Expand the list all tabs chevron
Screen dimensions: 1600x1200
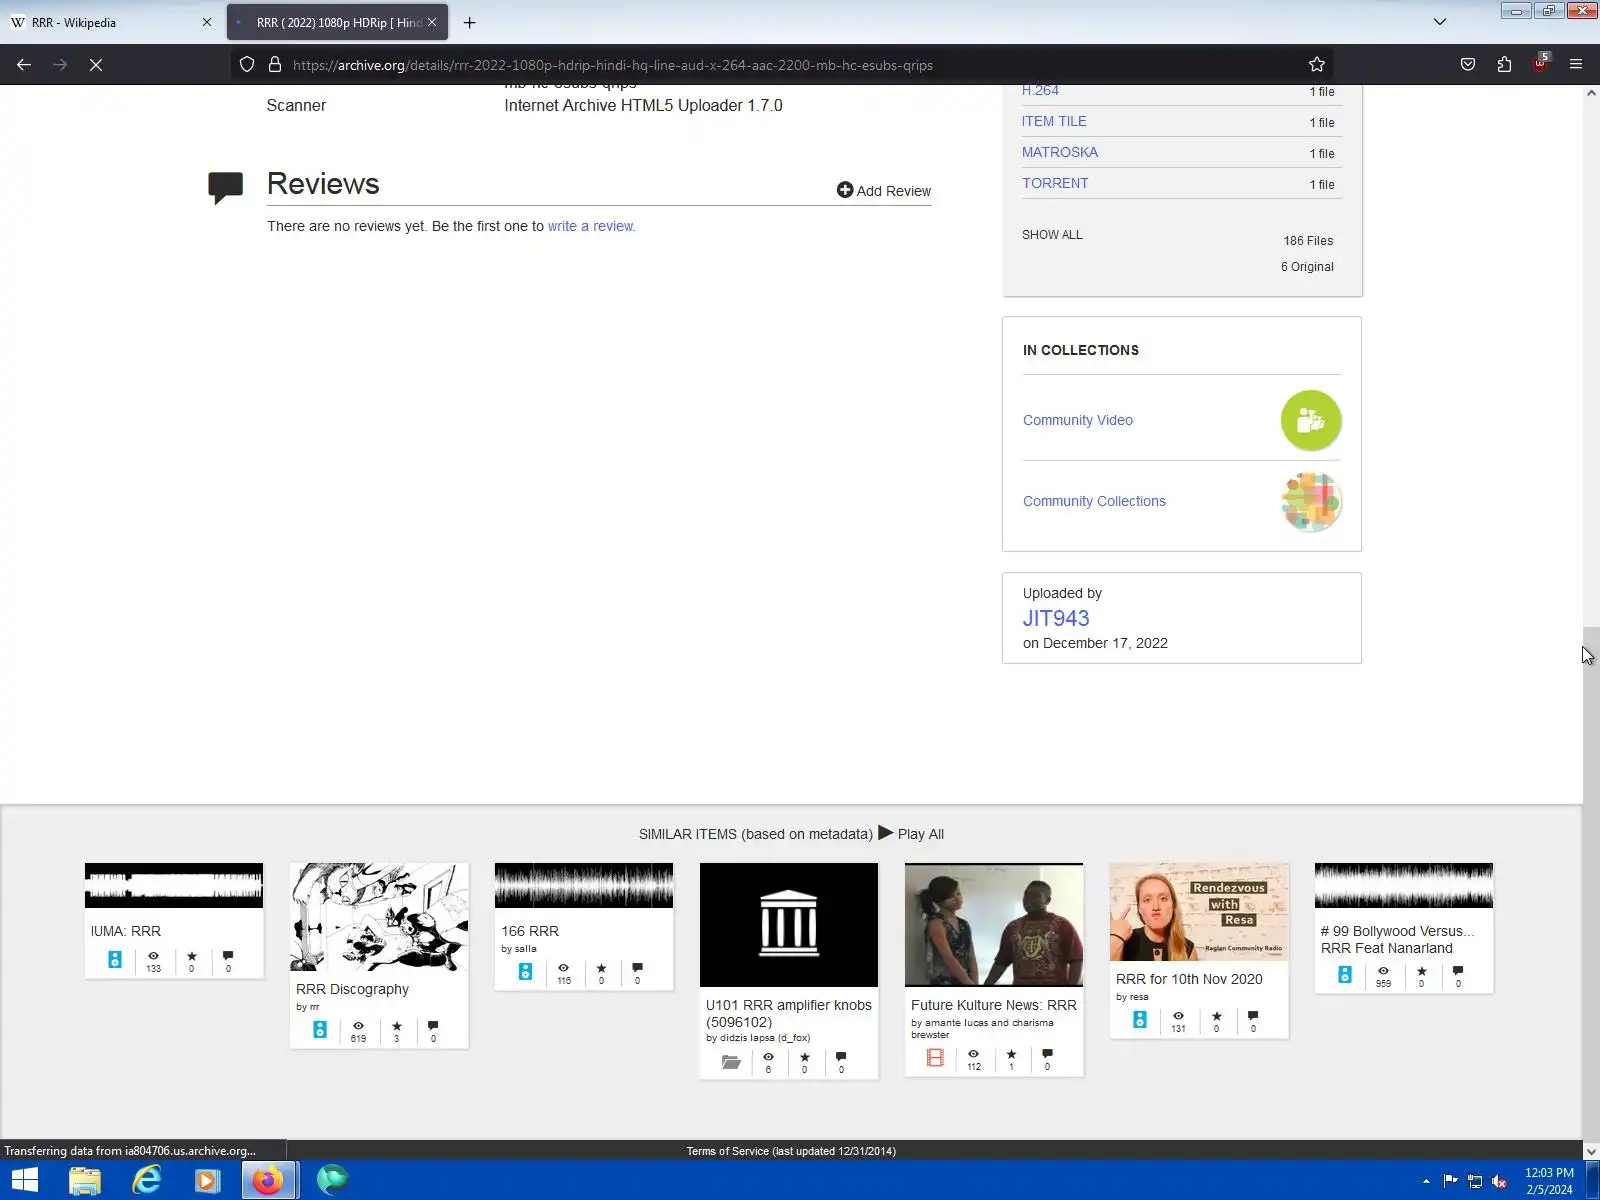(x=1440, y=22)
